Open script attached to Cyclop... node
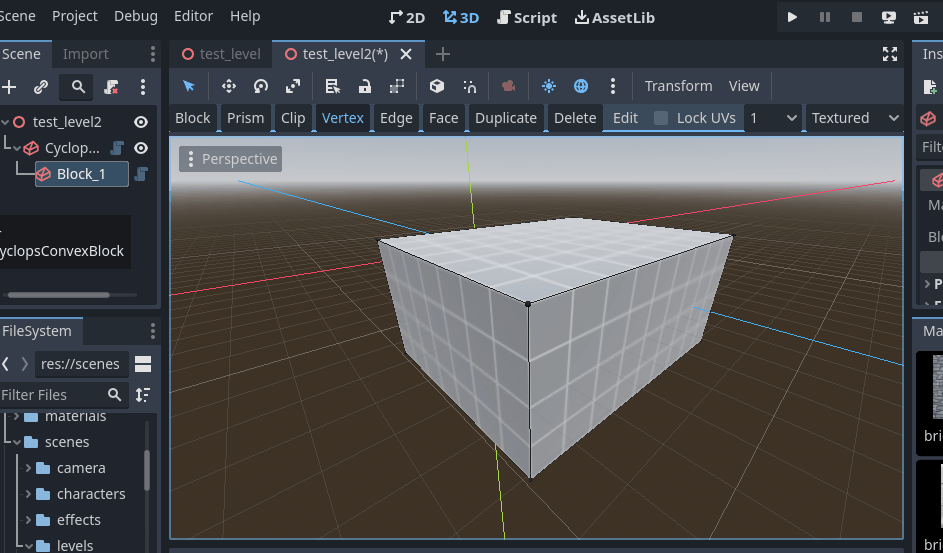Screen dimensions: 943x553 (x=117, y=148)
